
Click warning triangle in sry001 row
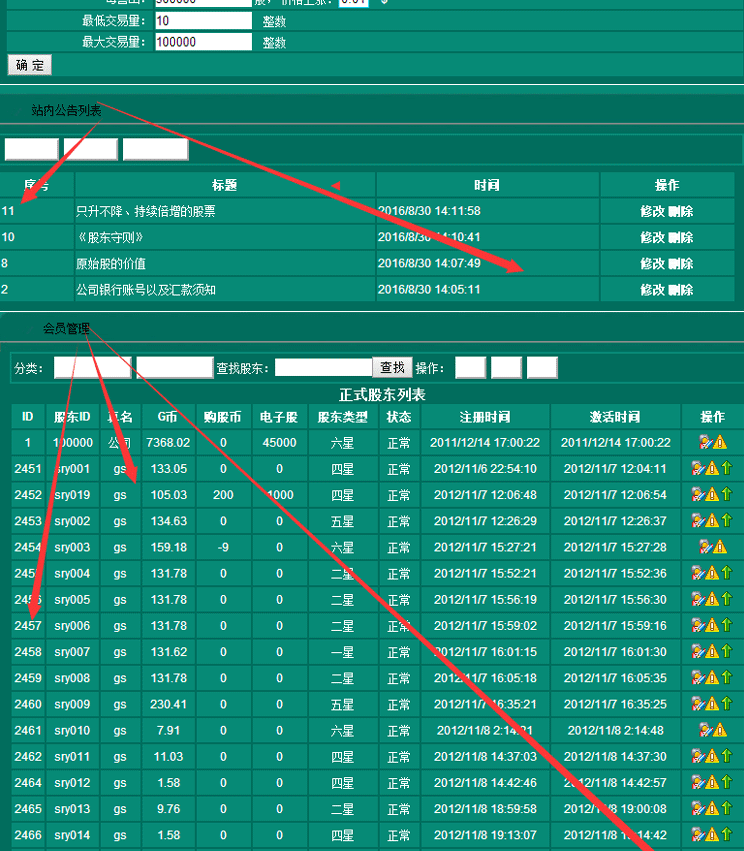coord(712,468)
